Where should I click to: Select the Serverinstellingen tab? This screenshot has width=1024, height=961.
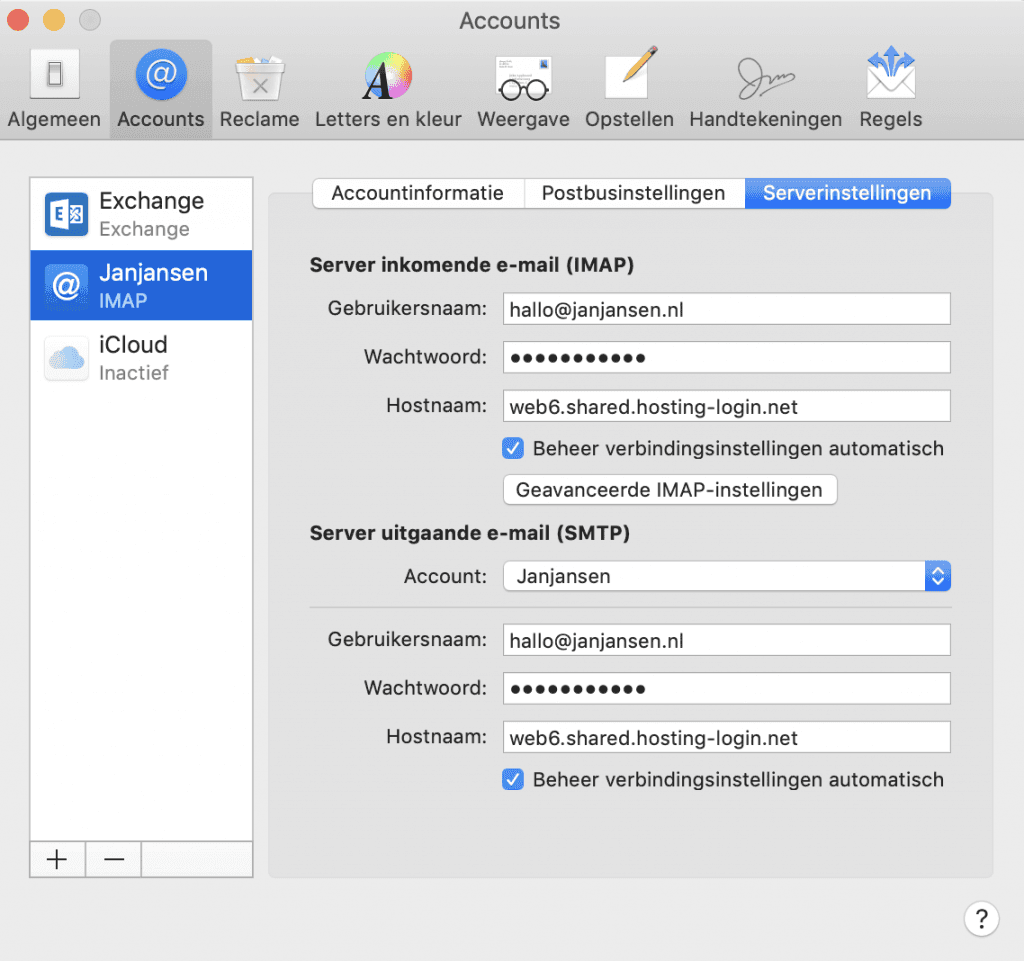pyautogui.click(x=847, y=194)
